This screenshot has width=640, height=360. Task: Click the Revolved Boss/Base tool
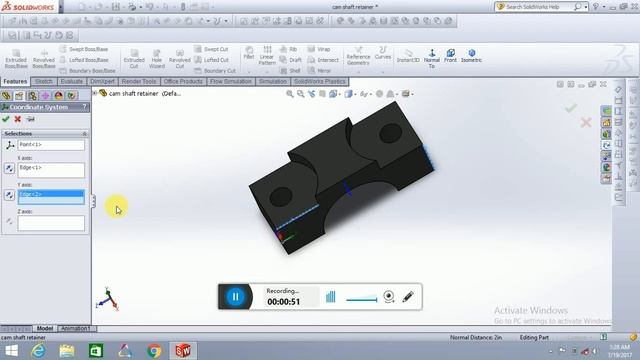coord(44,59)
